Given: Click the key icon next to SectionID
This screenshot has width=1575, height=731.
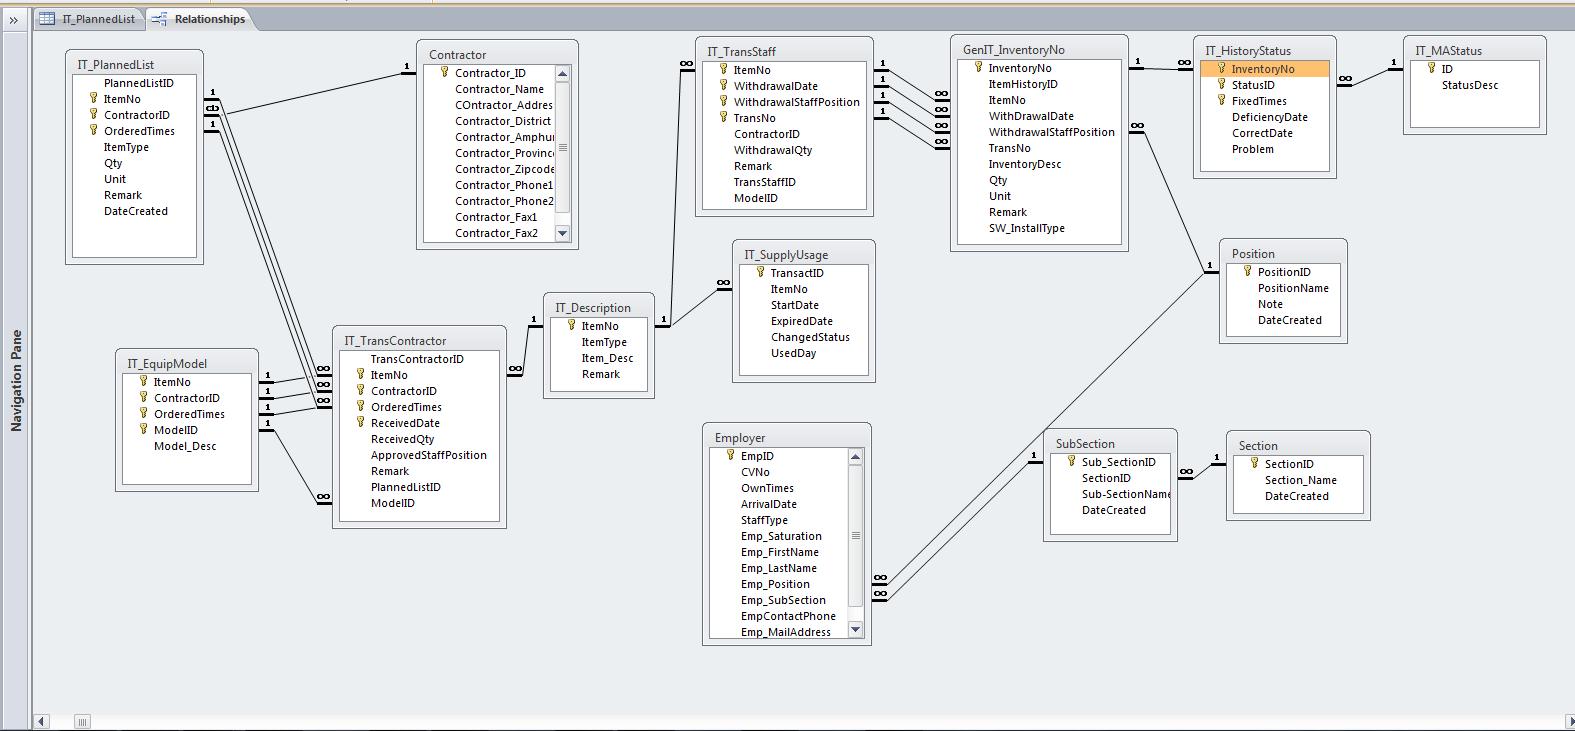Looking at the screenshot, I should tap(1254, 463).
